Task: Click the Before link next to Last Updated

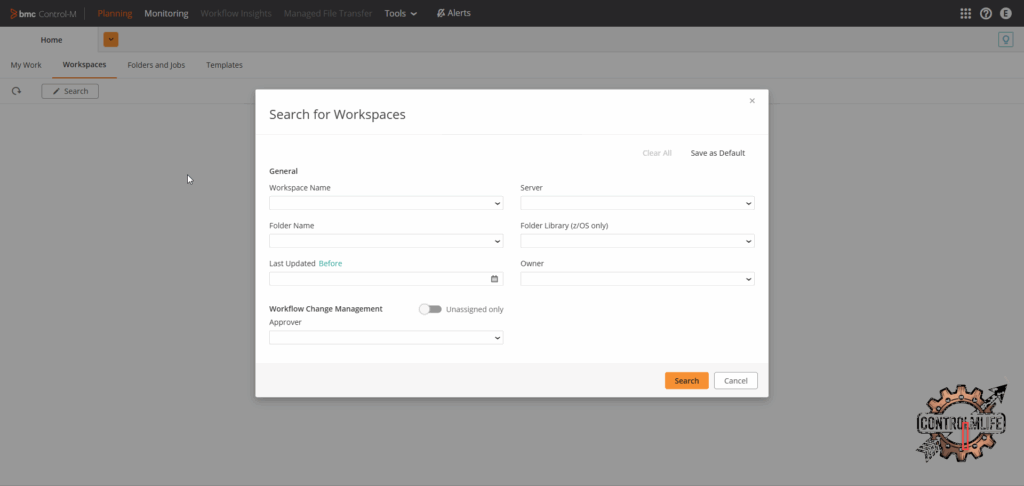Action: click(330, 264)
